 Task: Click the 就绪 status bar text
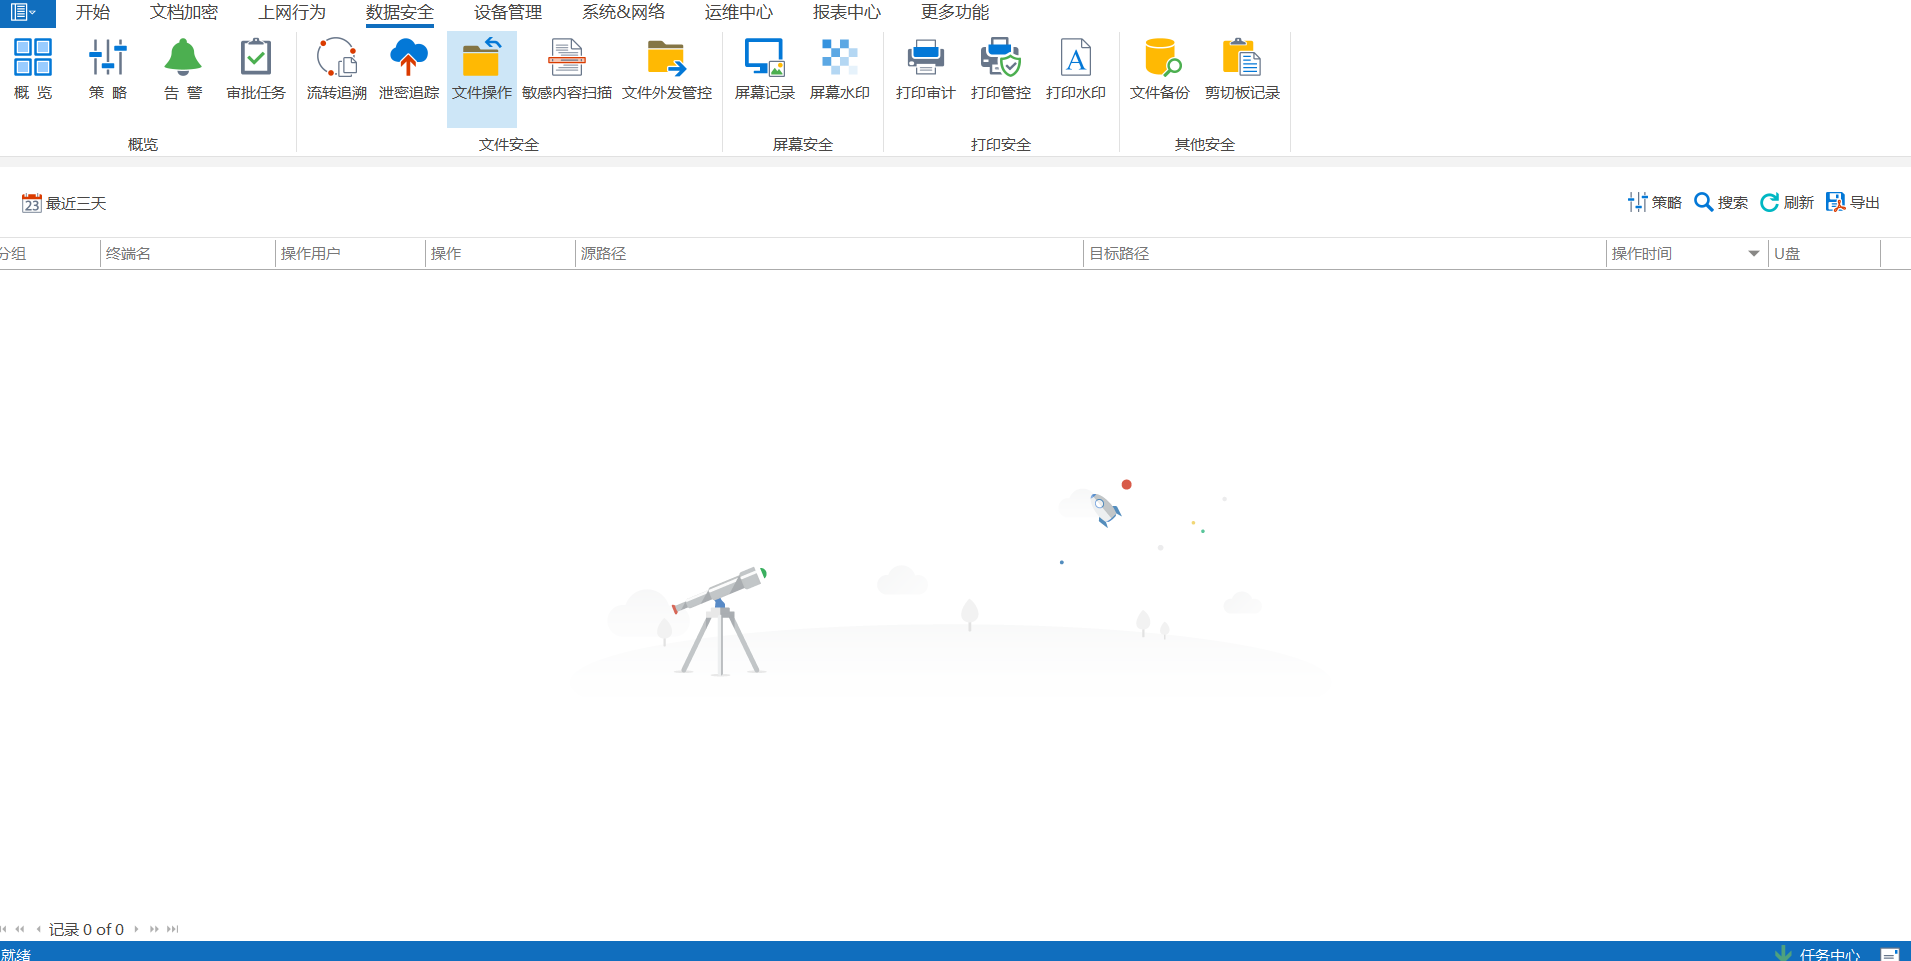[x=16, y=954]
